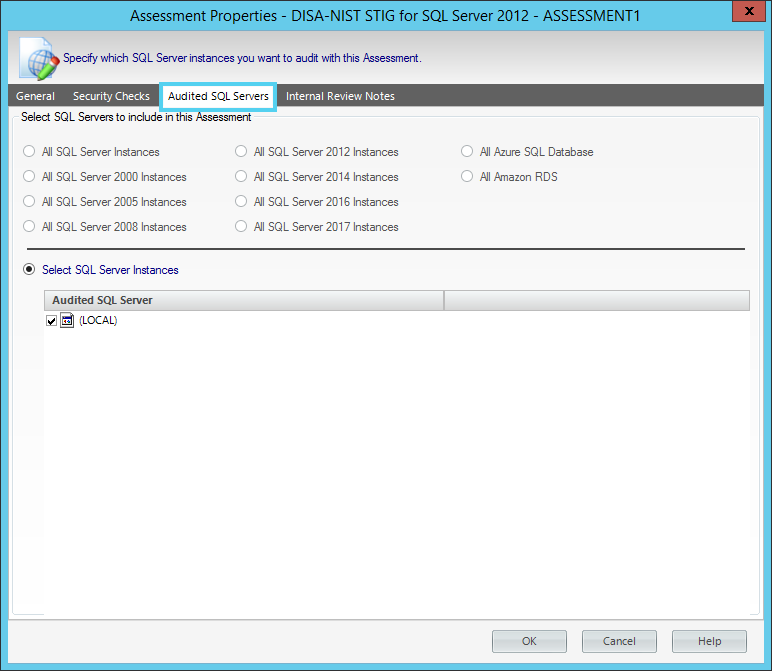Sort by Audited SQL Server column header
This screenshot has height=671, width=772.
point(244,300)
